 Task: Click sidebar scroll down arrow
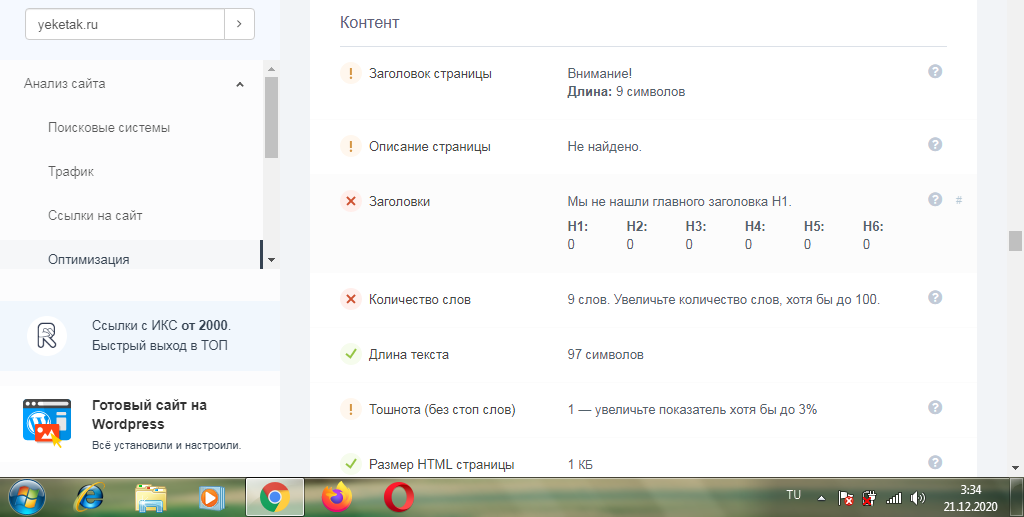click(272, 260)
